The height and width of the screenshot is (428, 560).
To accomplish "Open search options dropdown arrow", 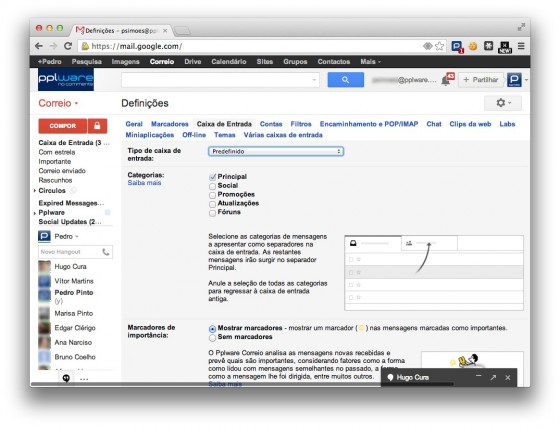I will point(314,80).
